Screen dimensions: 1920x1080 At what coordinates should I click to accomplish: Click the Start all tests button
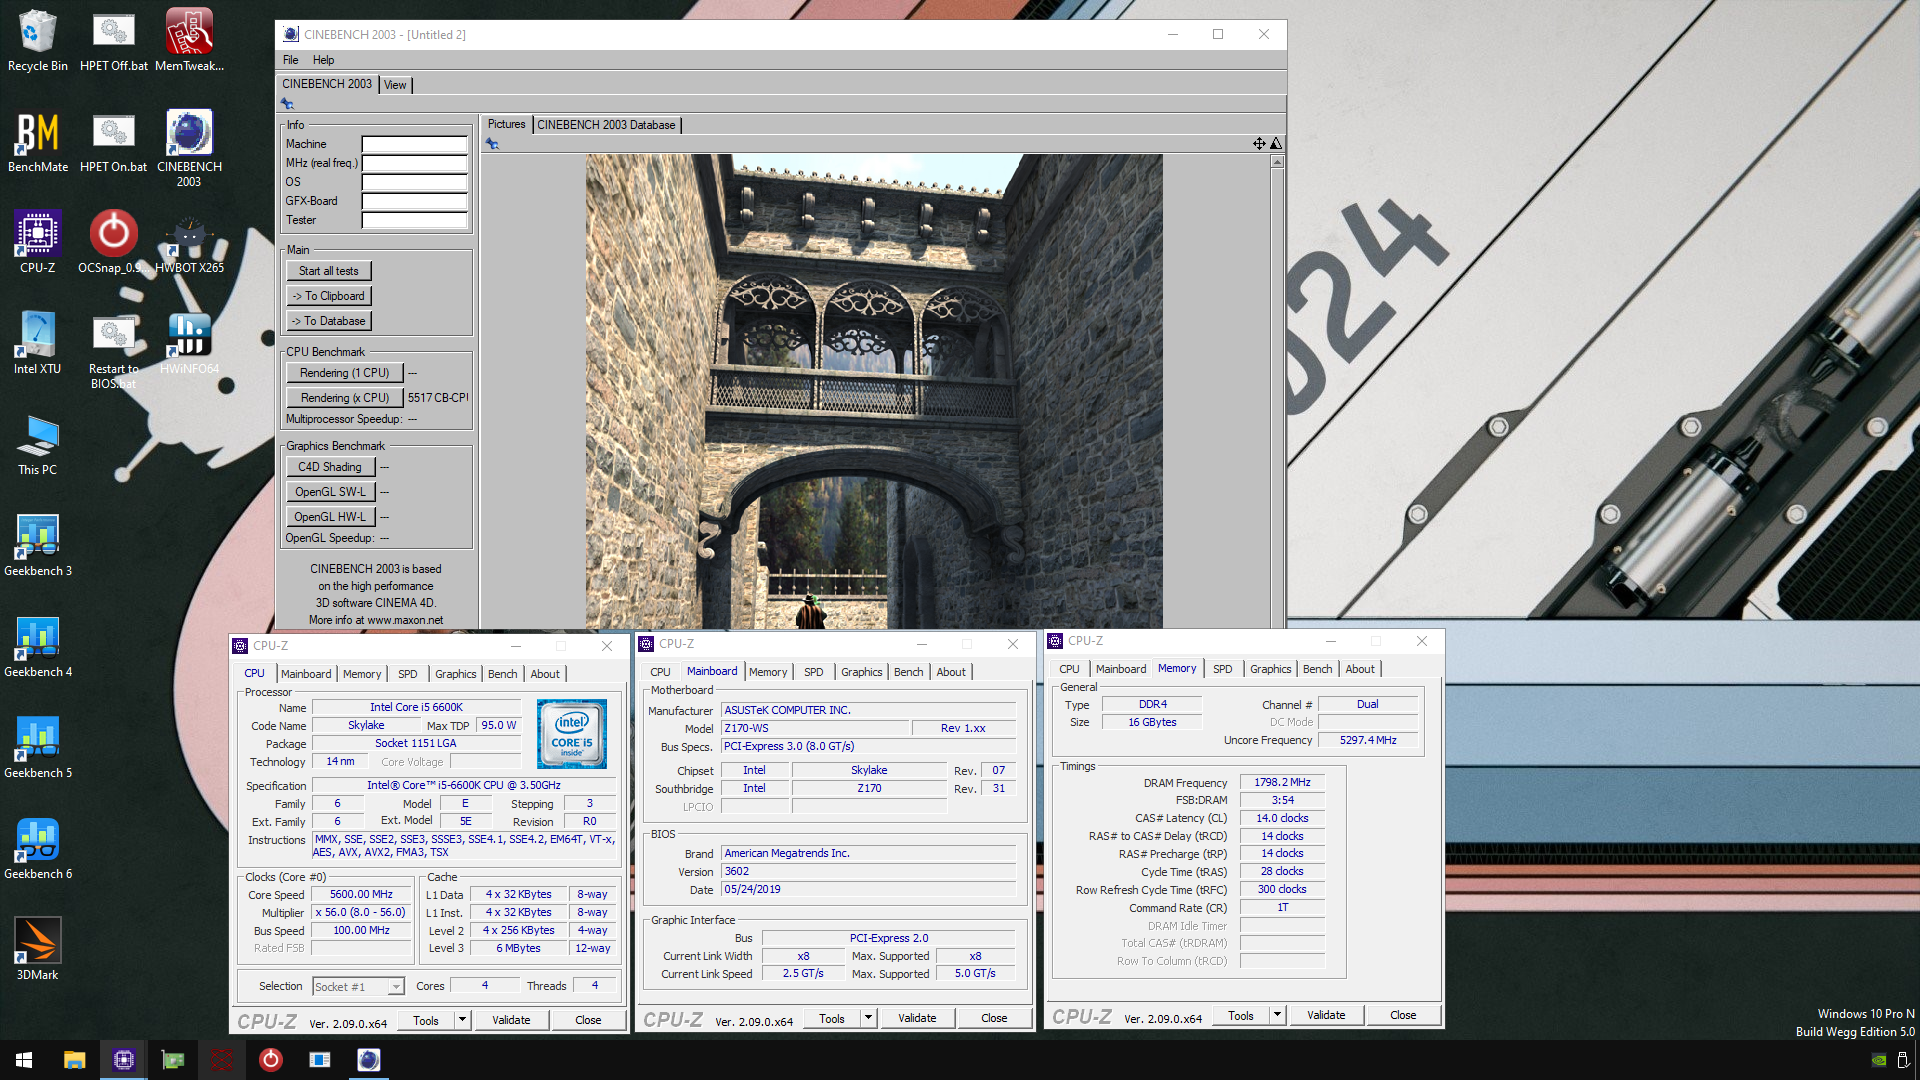pos(328,271)
